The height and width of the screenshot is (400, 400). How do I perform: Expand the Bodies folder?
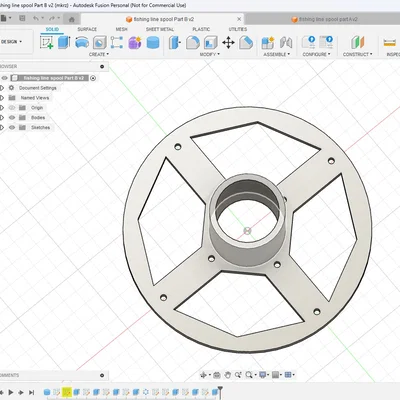[2, 118]
